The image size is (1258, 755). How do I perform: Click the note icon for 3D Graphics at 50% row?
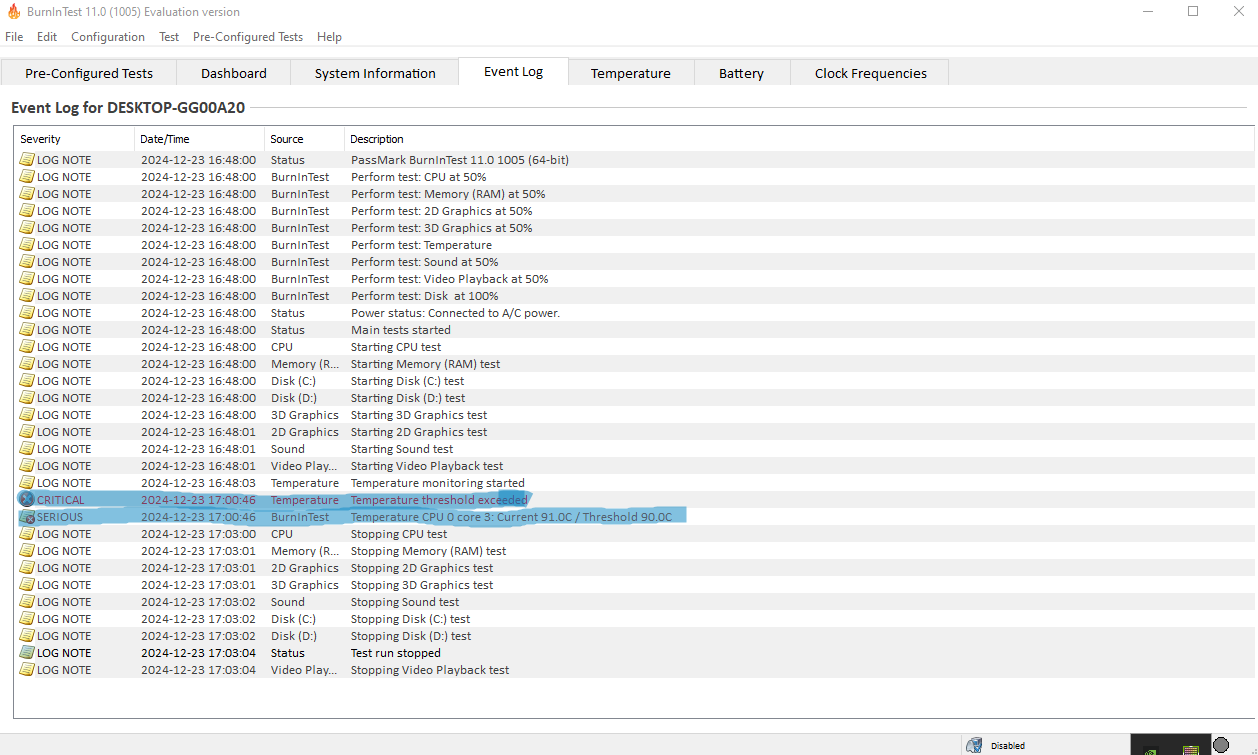(x=27, y=228)
